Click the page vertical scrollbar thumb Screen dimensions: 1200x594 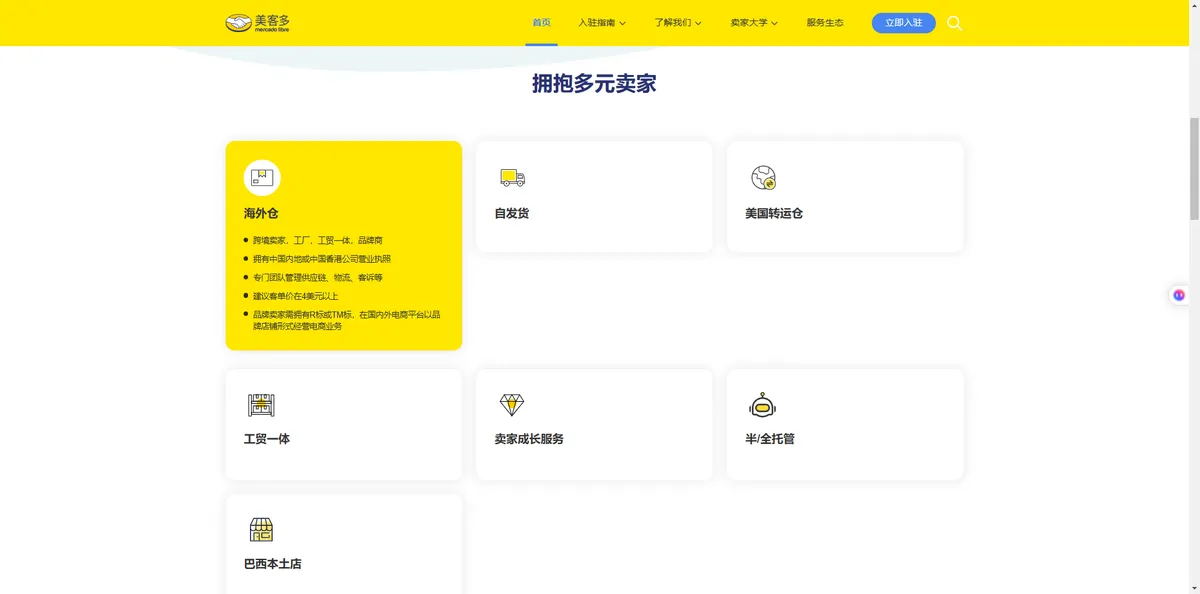point(1194,168)
